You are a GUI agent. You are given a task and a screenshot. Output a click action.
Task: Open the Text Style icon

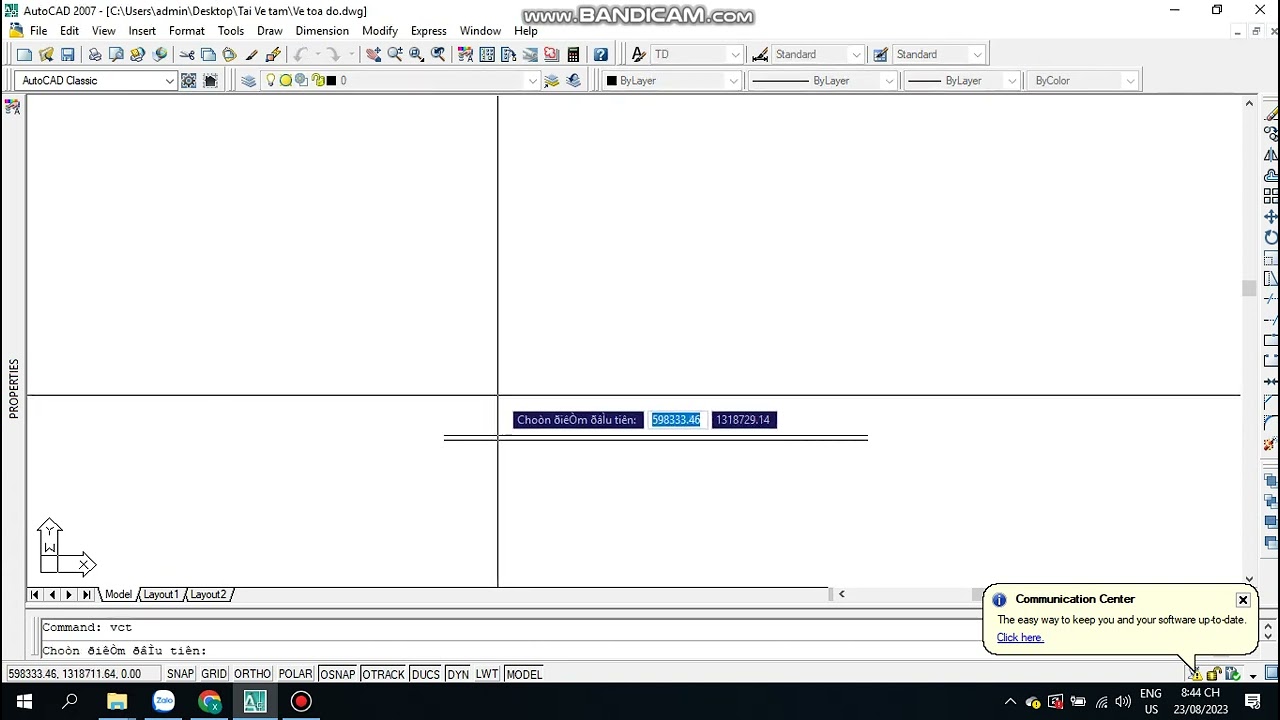pyautogui.click(x=638, y=54)
